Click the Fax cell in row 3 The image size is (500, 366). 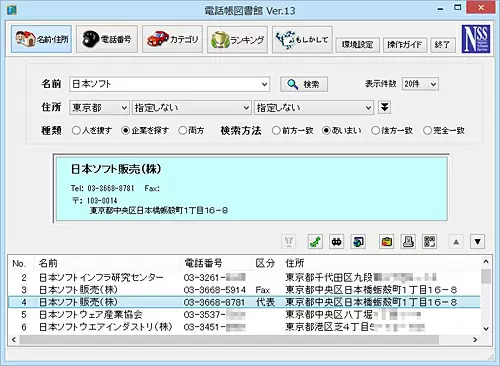coord(263,290)
